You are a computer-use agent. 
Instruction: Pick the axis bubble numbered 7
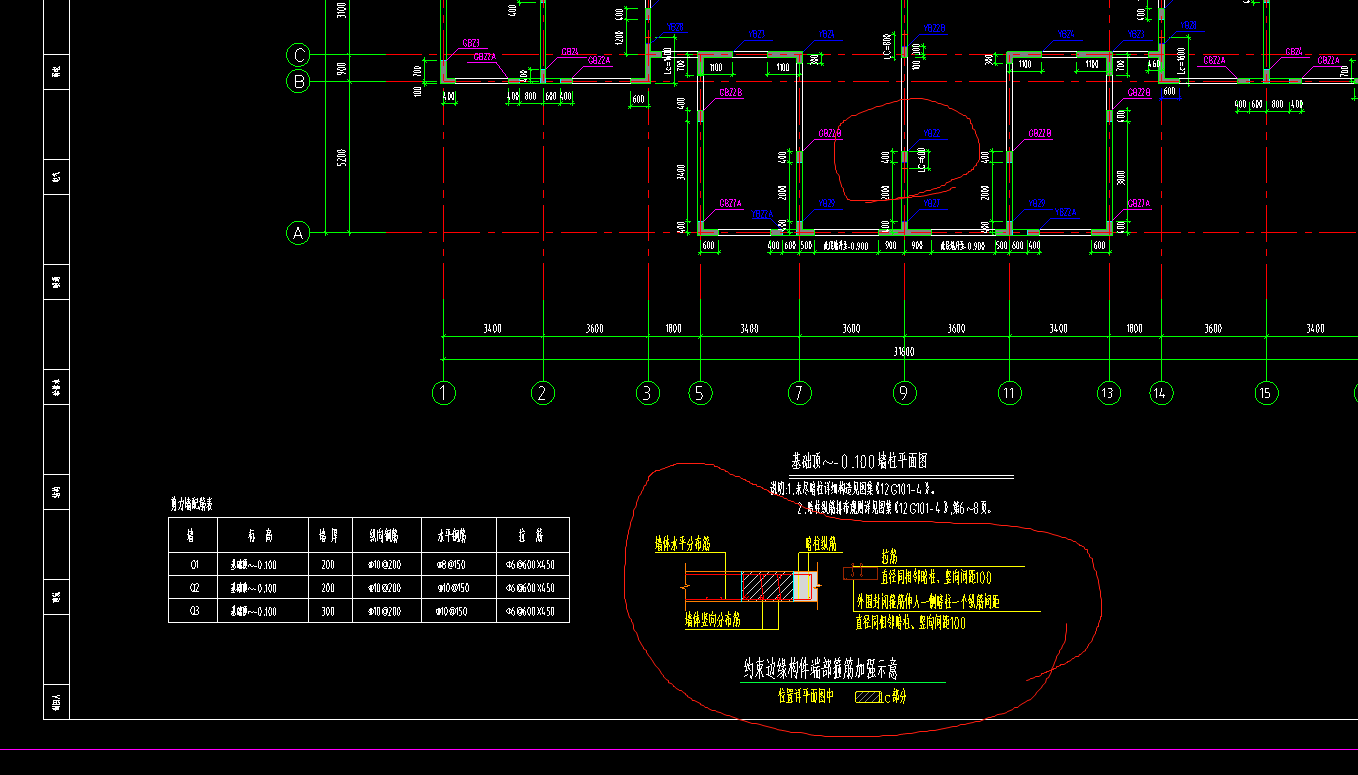coord(799,393)
